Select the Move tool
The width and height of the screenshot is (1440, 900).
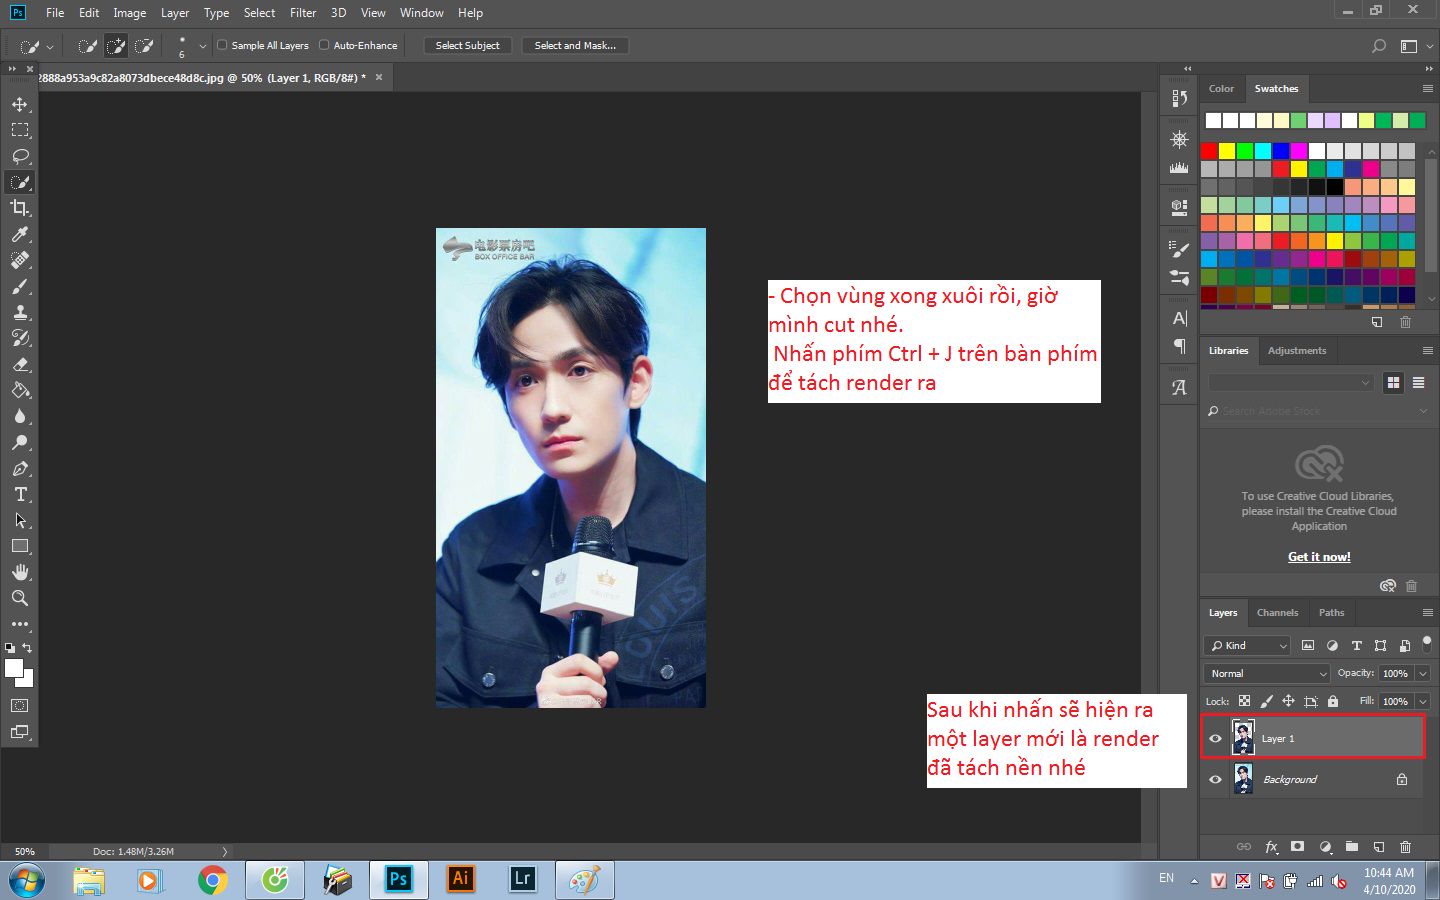(x=20, y=104)
